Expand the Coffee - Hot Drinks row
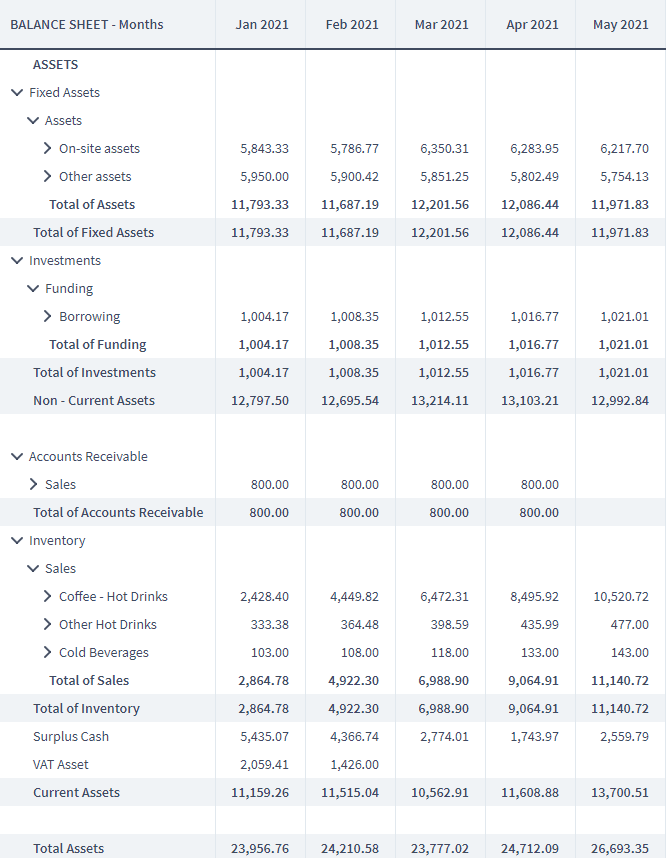The image size is (666, 858). tap(48, 596)
